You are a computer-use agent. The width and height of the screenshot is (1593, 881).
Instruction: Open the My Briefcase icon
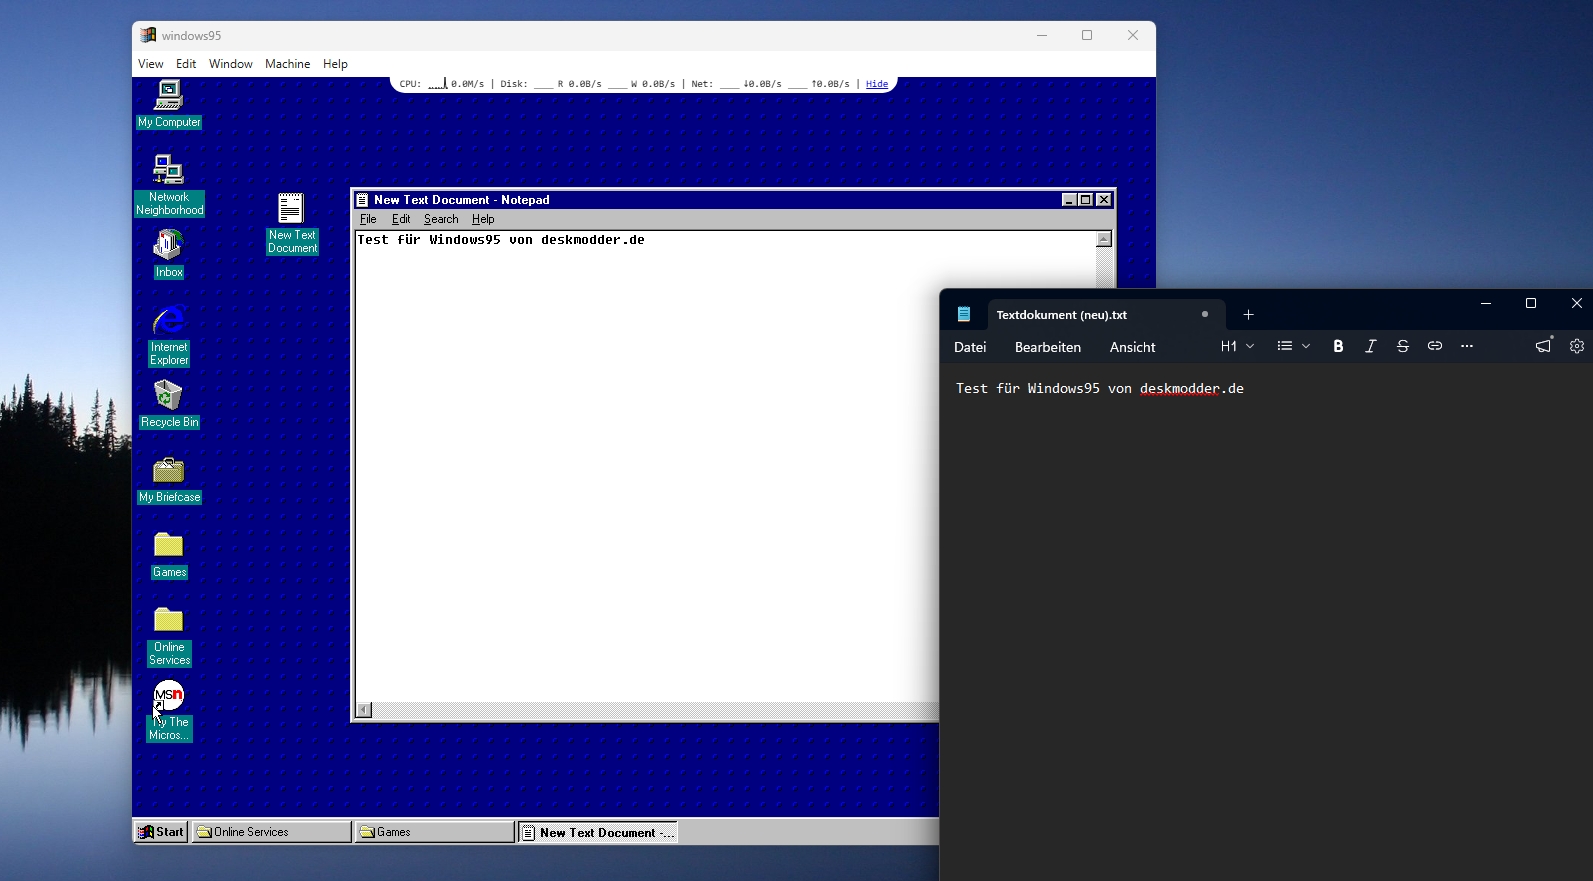tap(168, 471)
